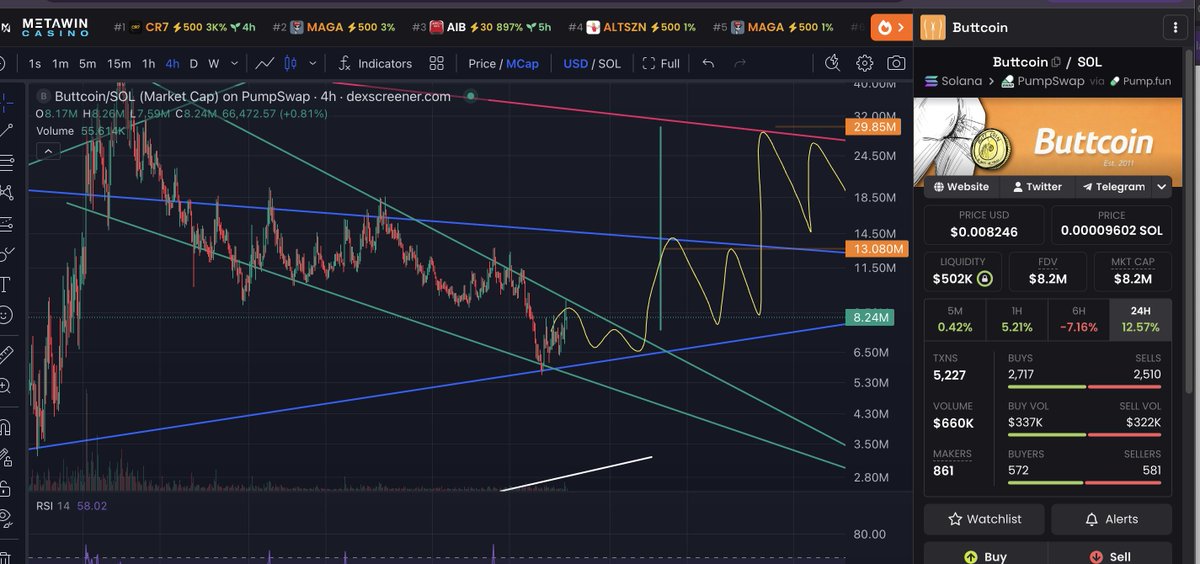This screenshot has width=1200, height=564.
Task: Copy the Buttcoin token address icon
Action: coord(1056,62)
